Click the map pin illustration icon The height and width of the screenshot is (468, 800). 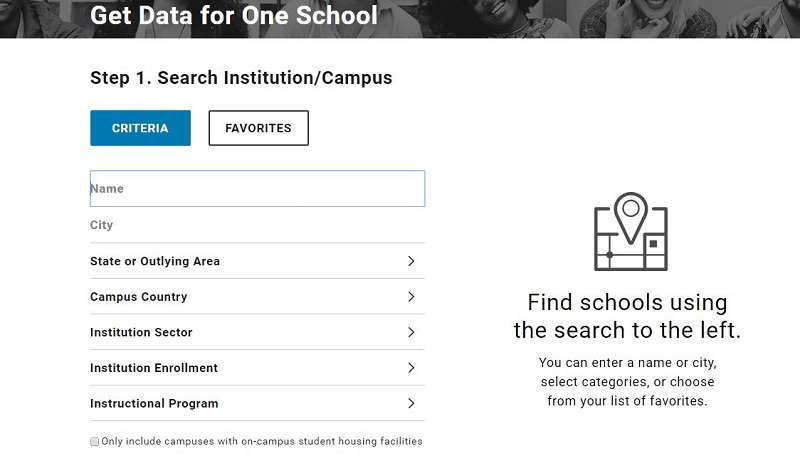[630, 232]
